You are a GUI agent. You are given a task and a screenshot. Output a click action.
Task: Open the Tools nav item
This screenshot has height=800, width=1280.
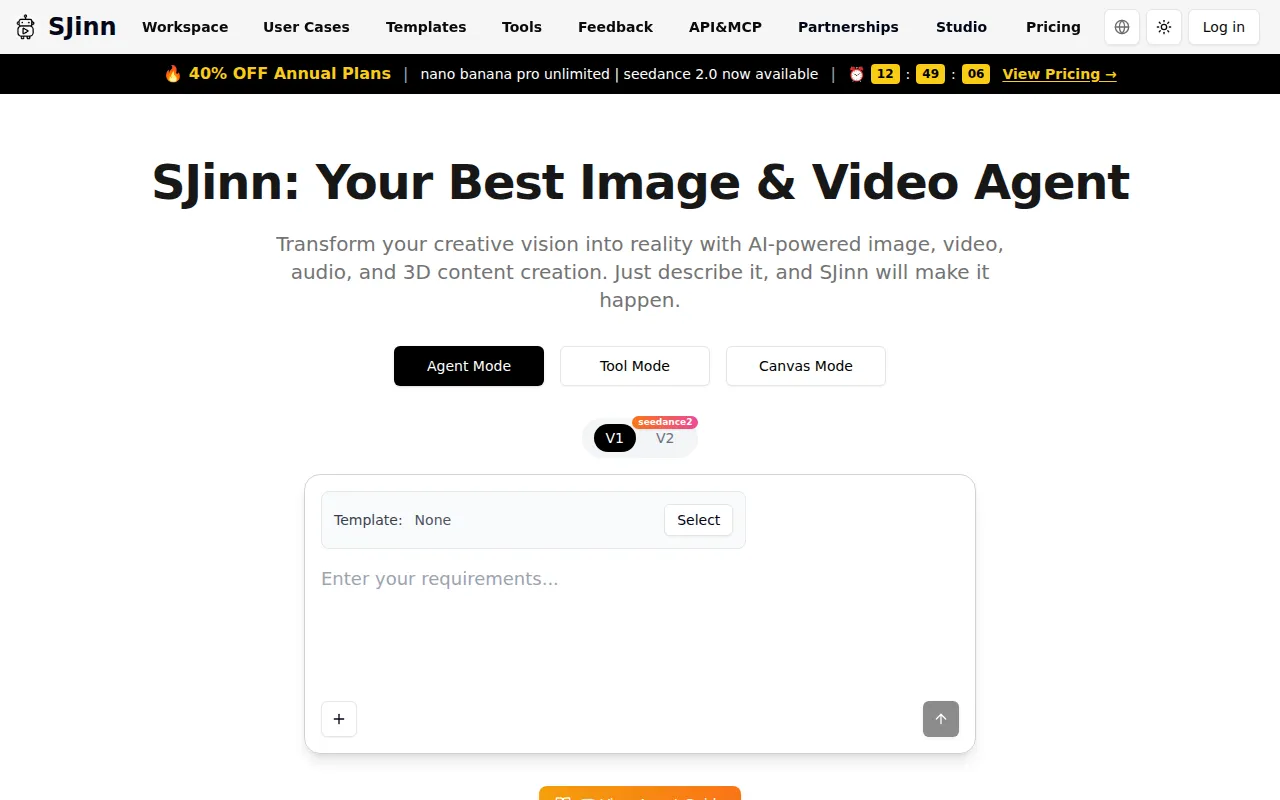coord(522,27)
